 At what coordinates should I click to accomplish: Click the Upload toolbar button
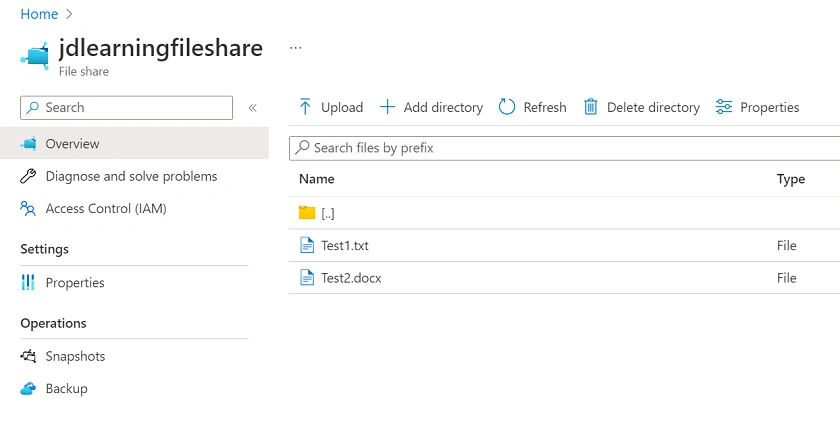click(331, 107)
